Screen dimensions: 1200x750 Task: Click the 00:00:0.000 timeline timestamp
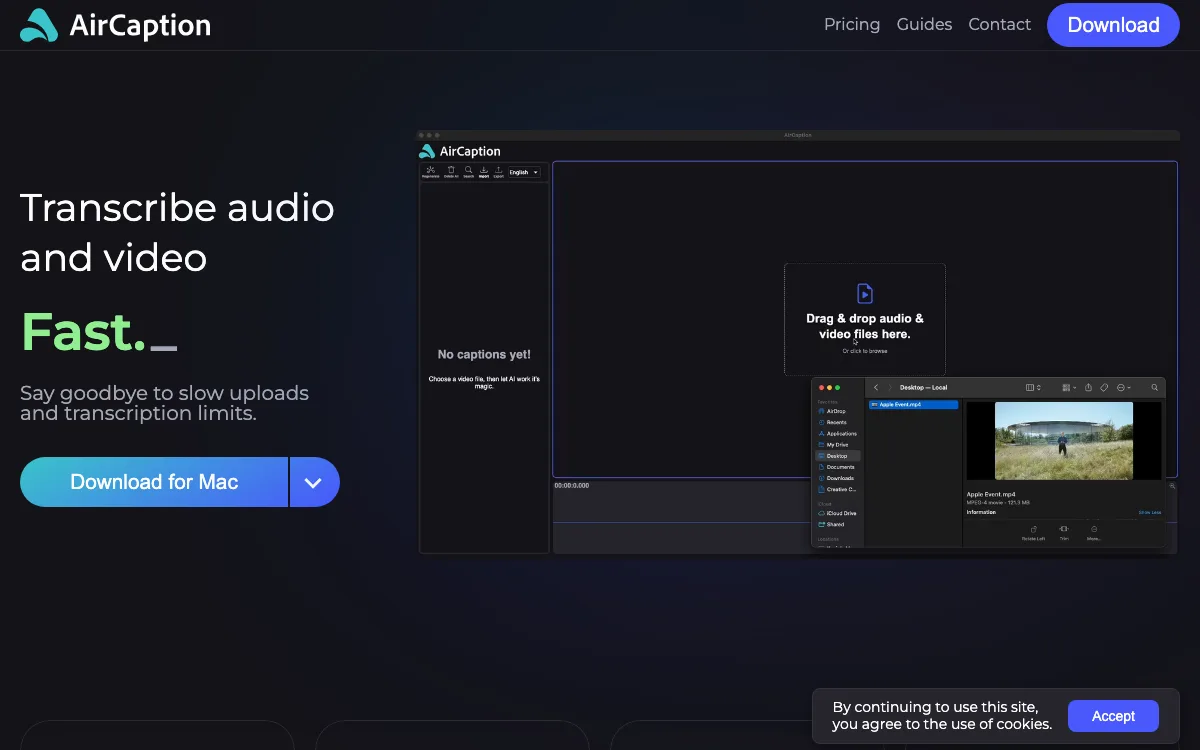tap(572, 485)
